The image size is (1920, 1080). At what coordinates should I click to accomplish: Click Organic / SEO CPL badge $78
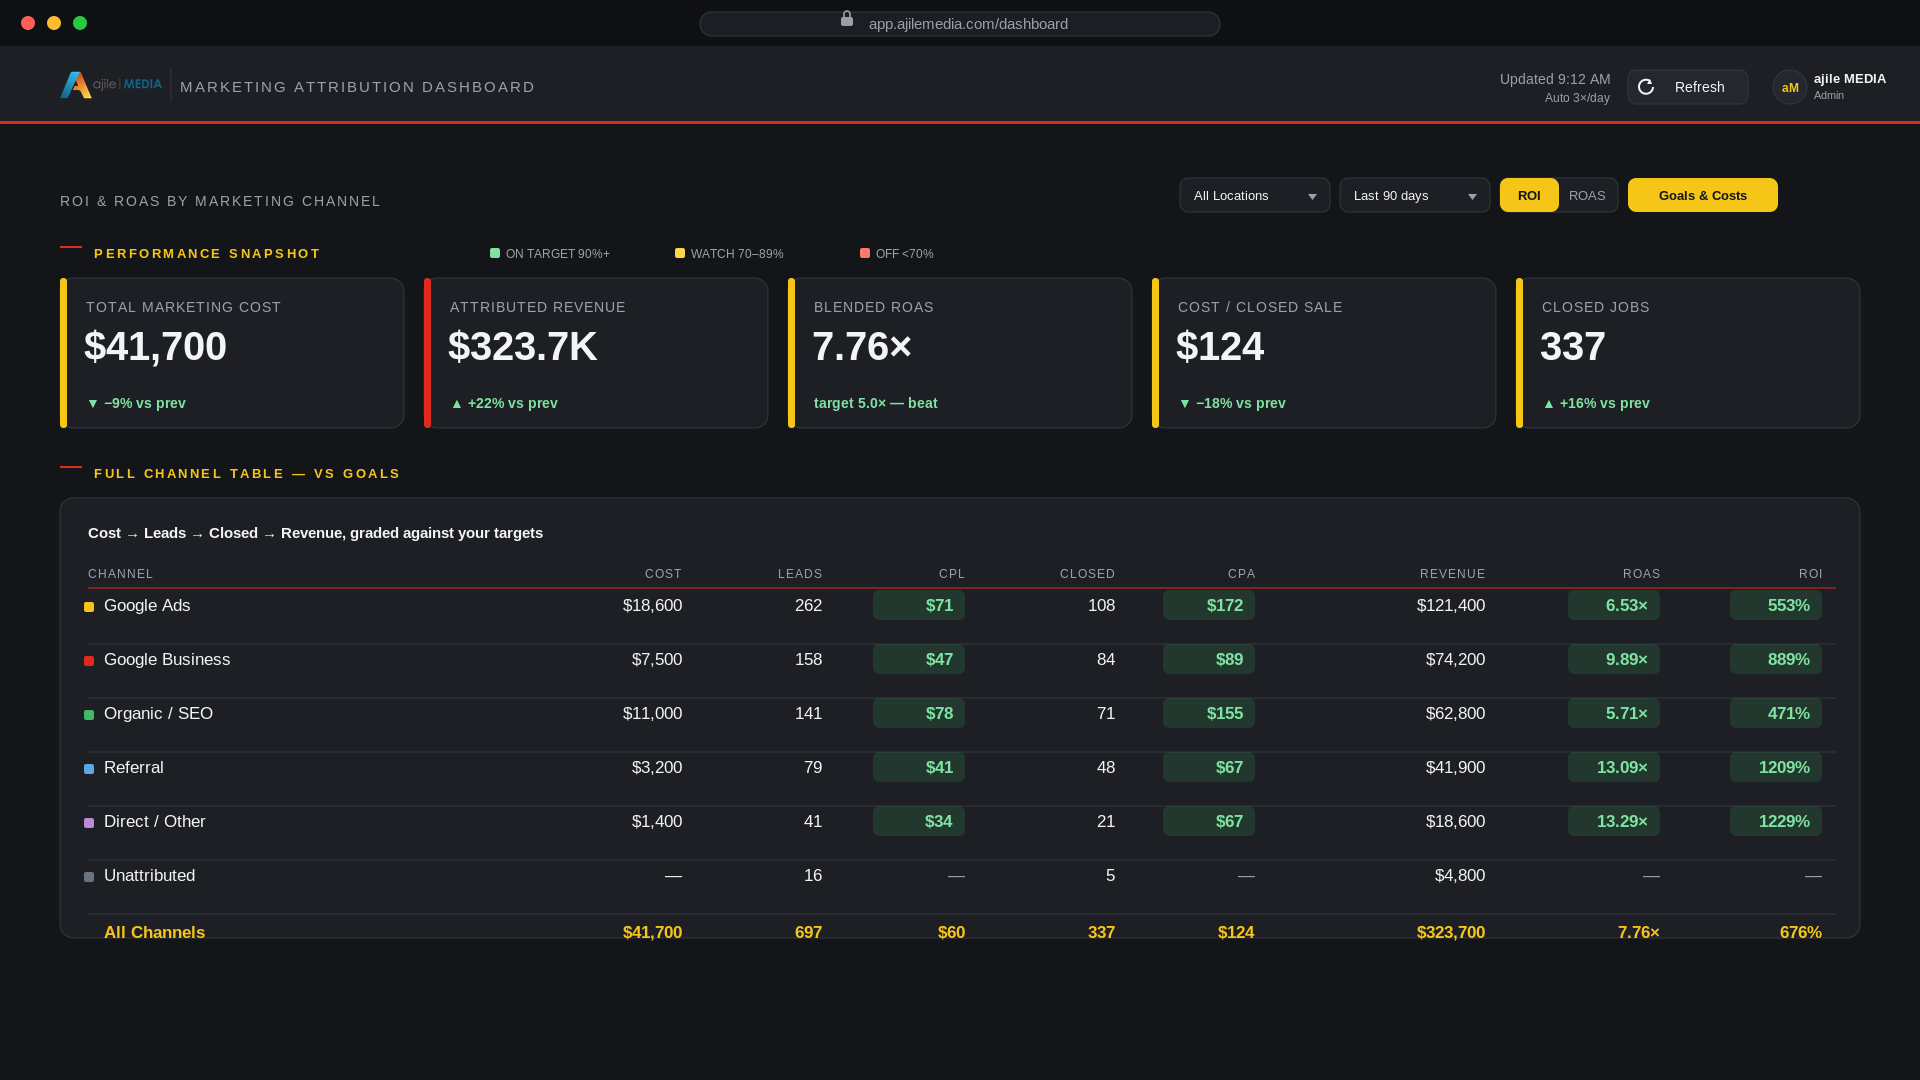tap(919, 713)
